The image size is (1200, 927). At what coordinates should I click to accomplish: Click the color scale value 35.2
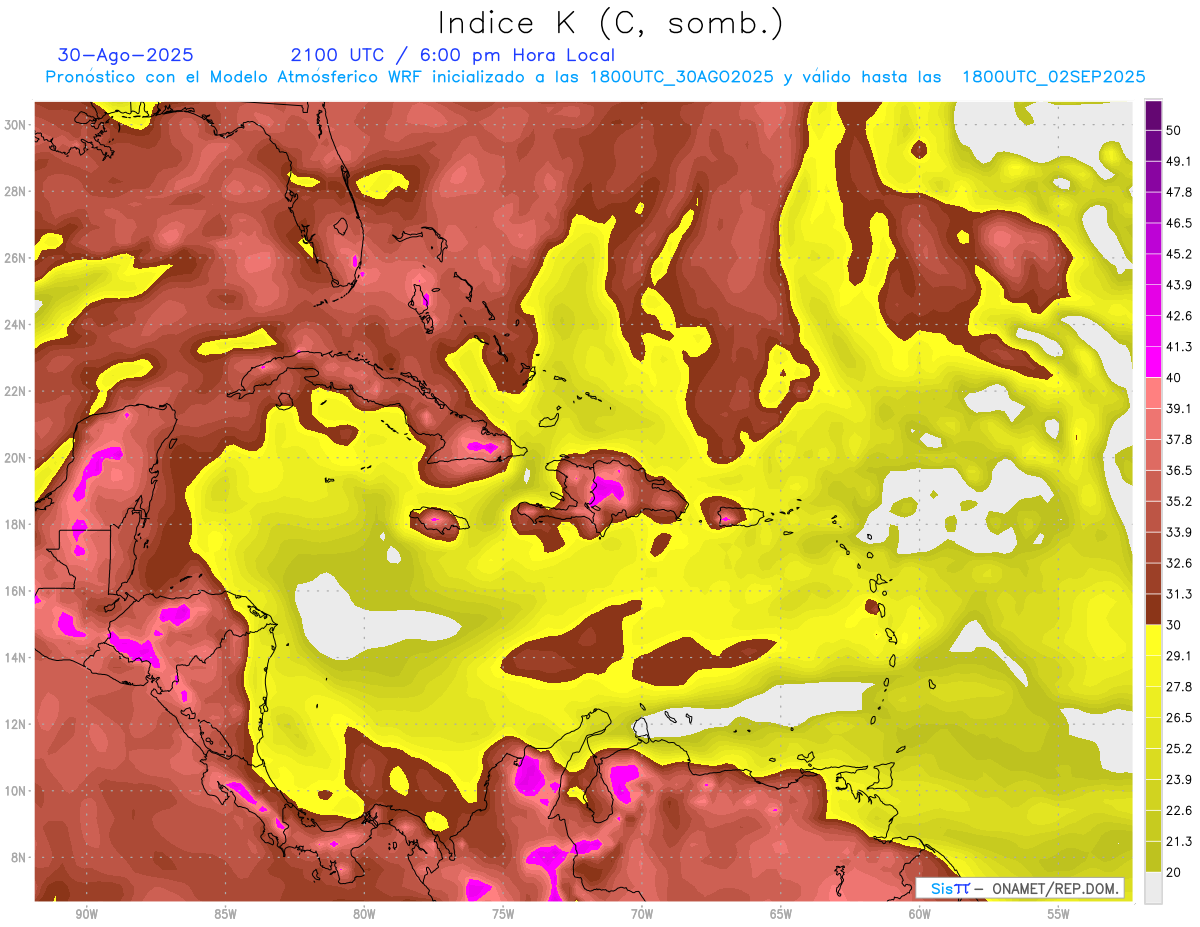point(1179,501)
